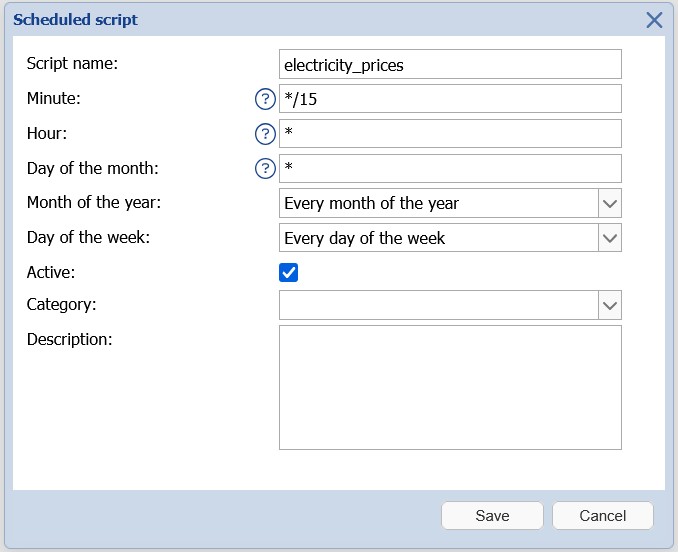Screen dimensions: 678x552
Task: Select the Day of the month input
Action: click(450, 168)
